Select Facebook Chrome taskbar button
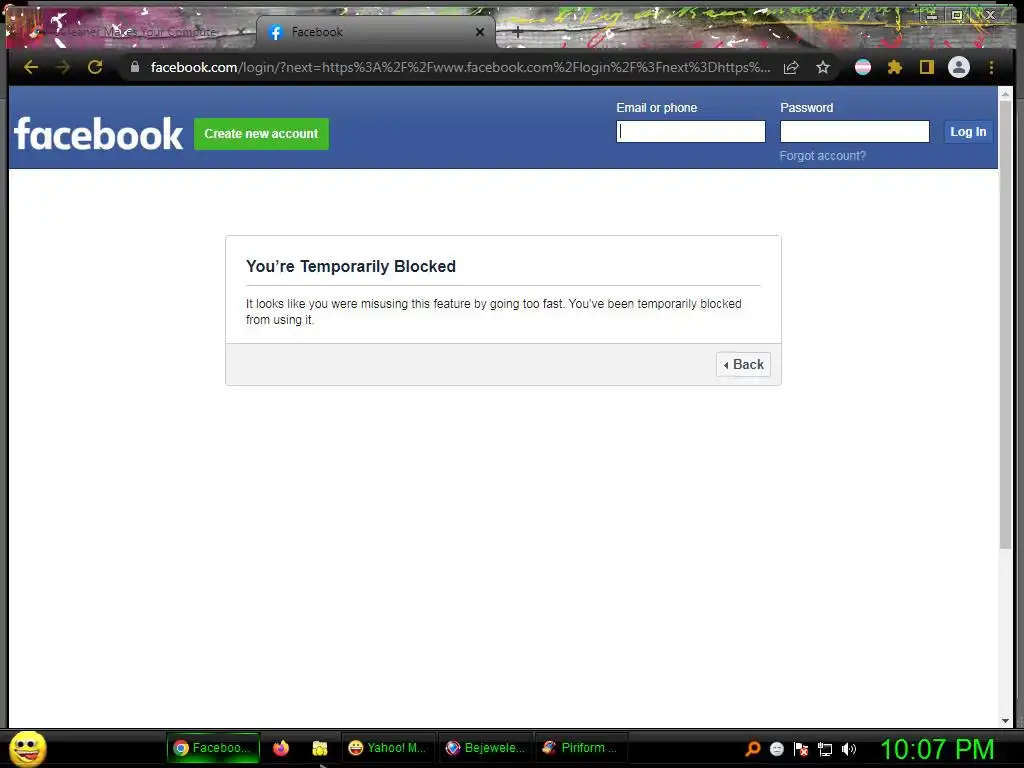The image size is (1024, 768). [x=214, y=748]
